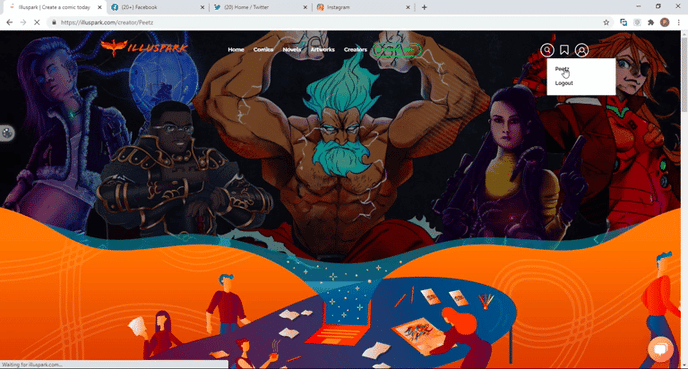Bookmark this page with the star icon
688x369 pixels.
[606, 22]
